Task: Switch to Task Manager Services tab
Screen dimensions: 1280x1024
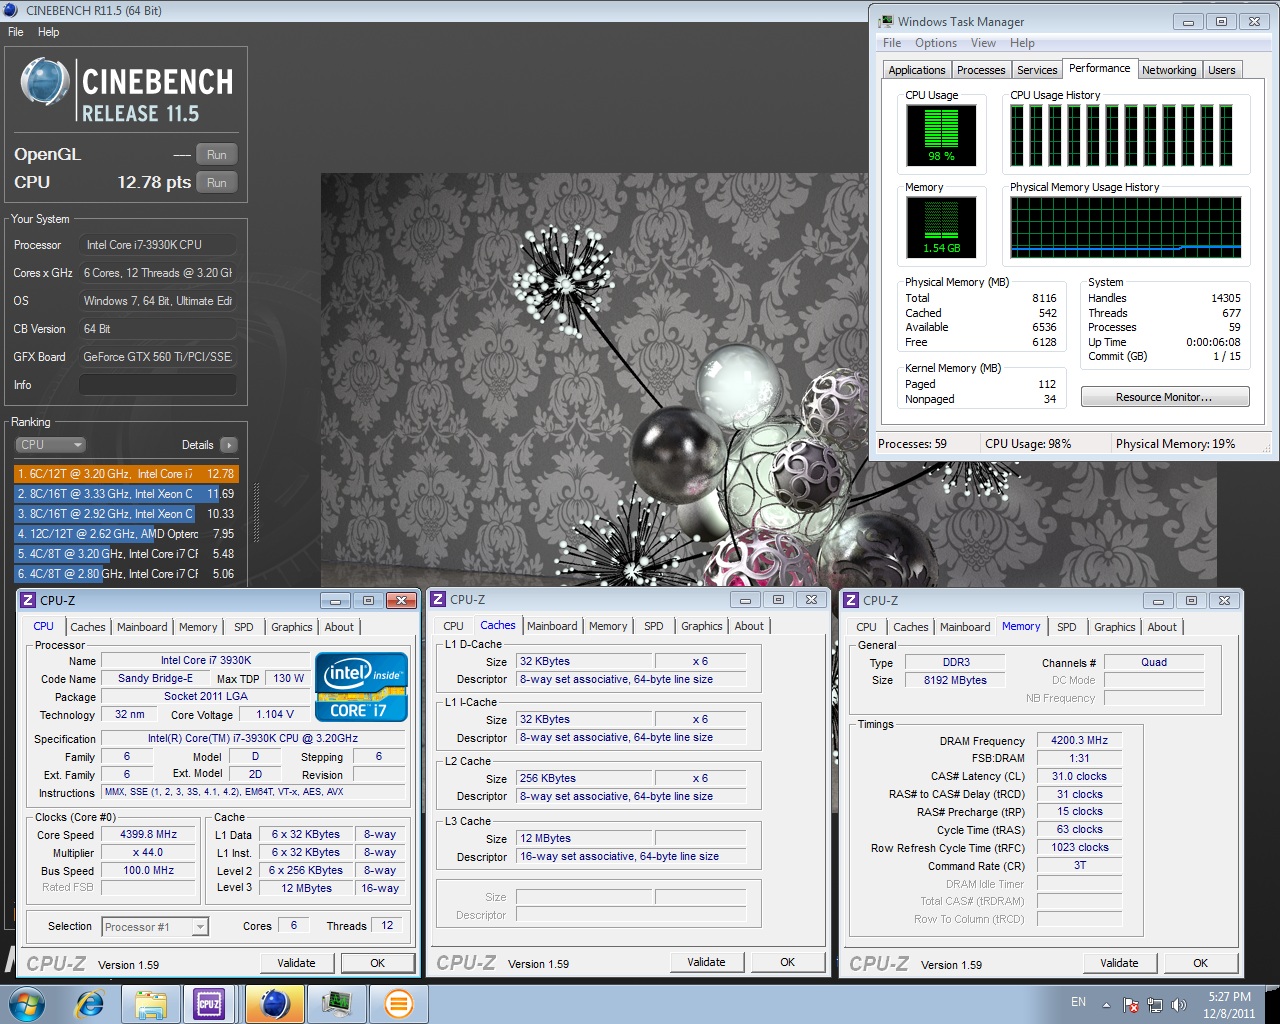Action: coord(1037,70)
